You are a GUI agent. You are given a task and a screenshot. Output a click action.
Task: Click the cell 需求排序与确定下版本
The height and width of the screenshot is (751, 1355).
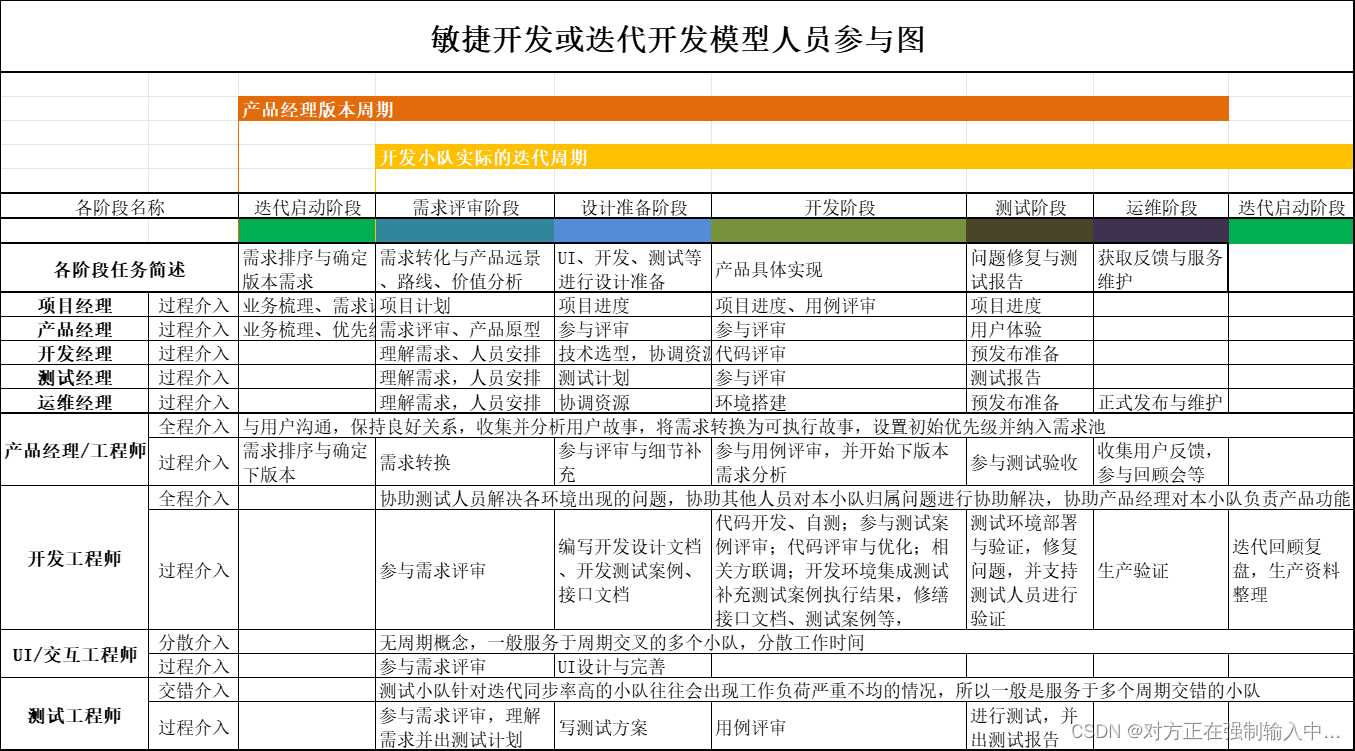(x=308, y=462)
